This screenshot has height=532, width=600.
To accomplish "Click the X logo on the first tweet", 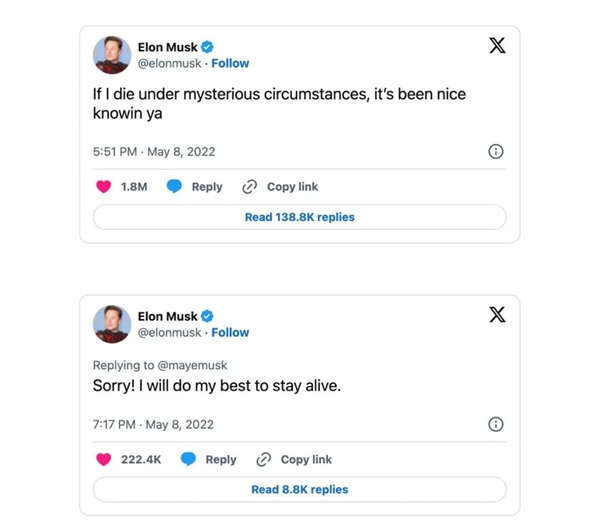I will [x=496, y=45].
